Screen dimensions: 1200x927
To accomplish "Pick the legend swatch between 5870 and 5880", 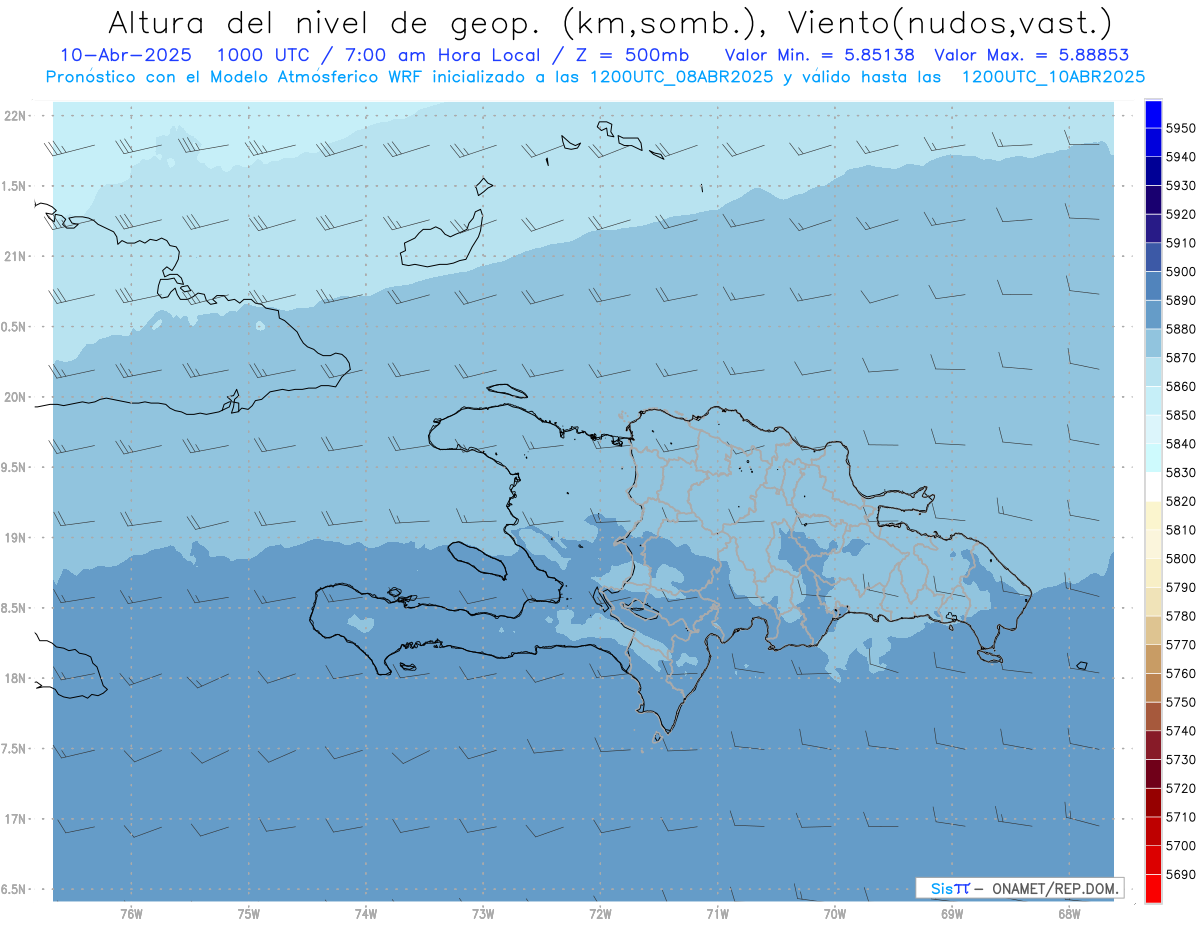I will point(1153,343).
